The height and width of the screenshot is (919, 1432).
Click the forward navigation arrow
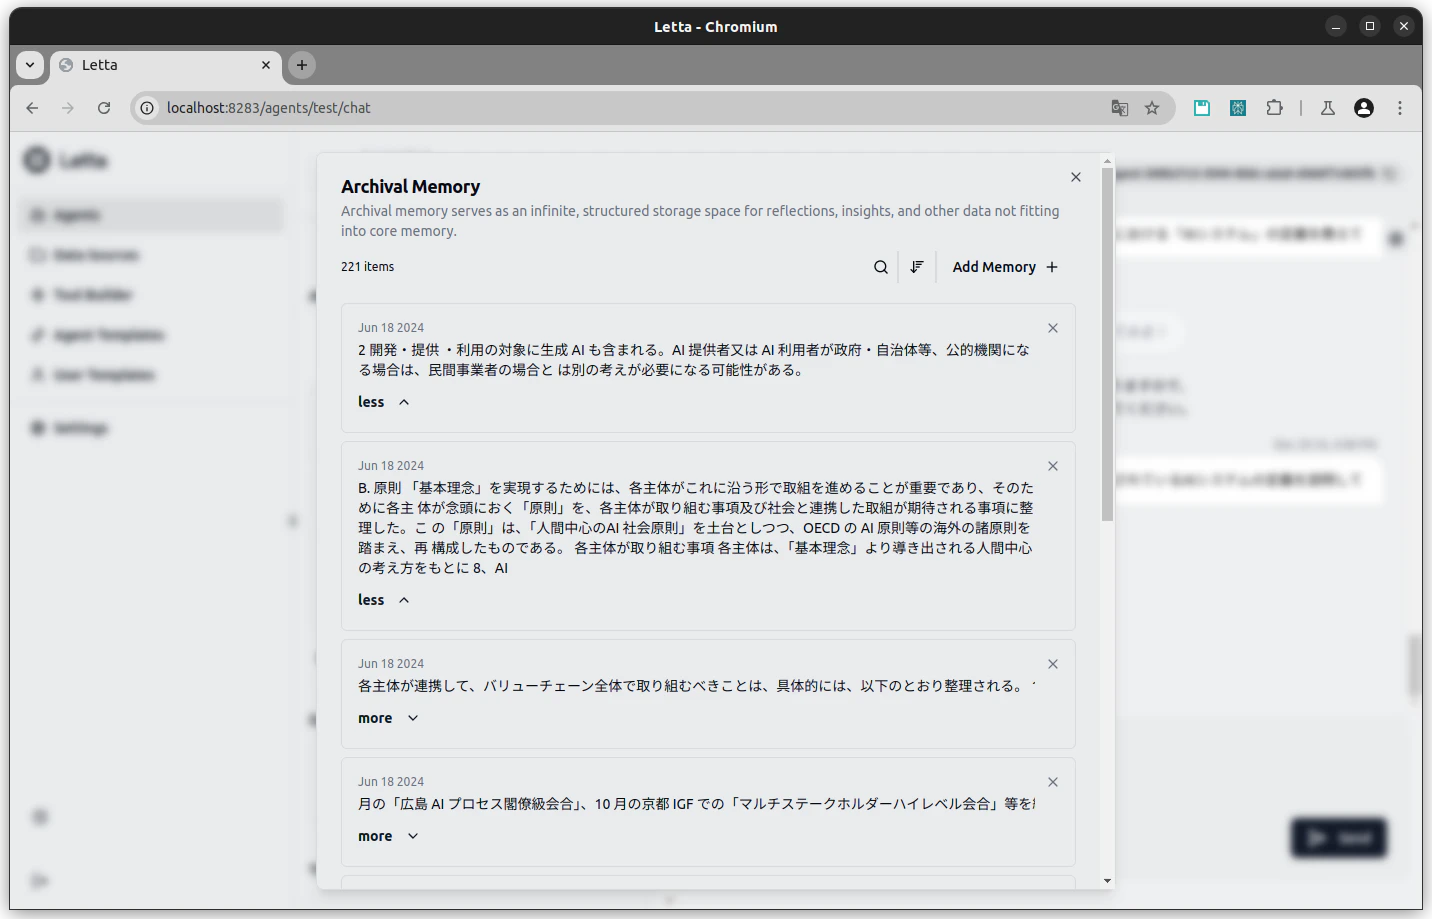(68, 108)
